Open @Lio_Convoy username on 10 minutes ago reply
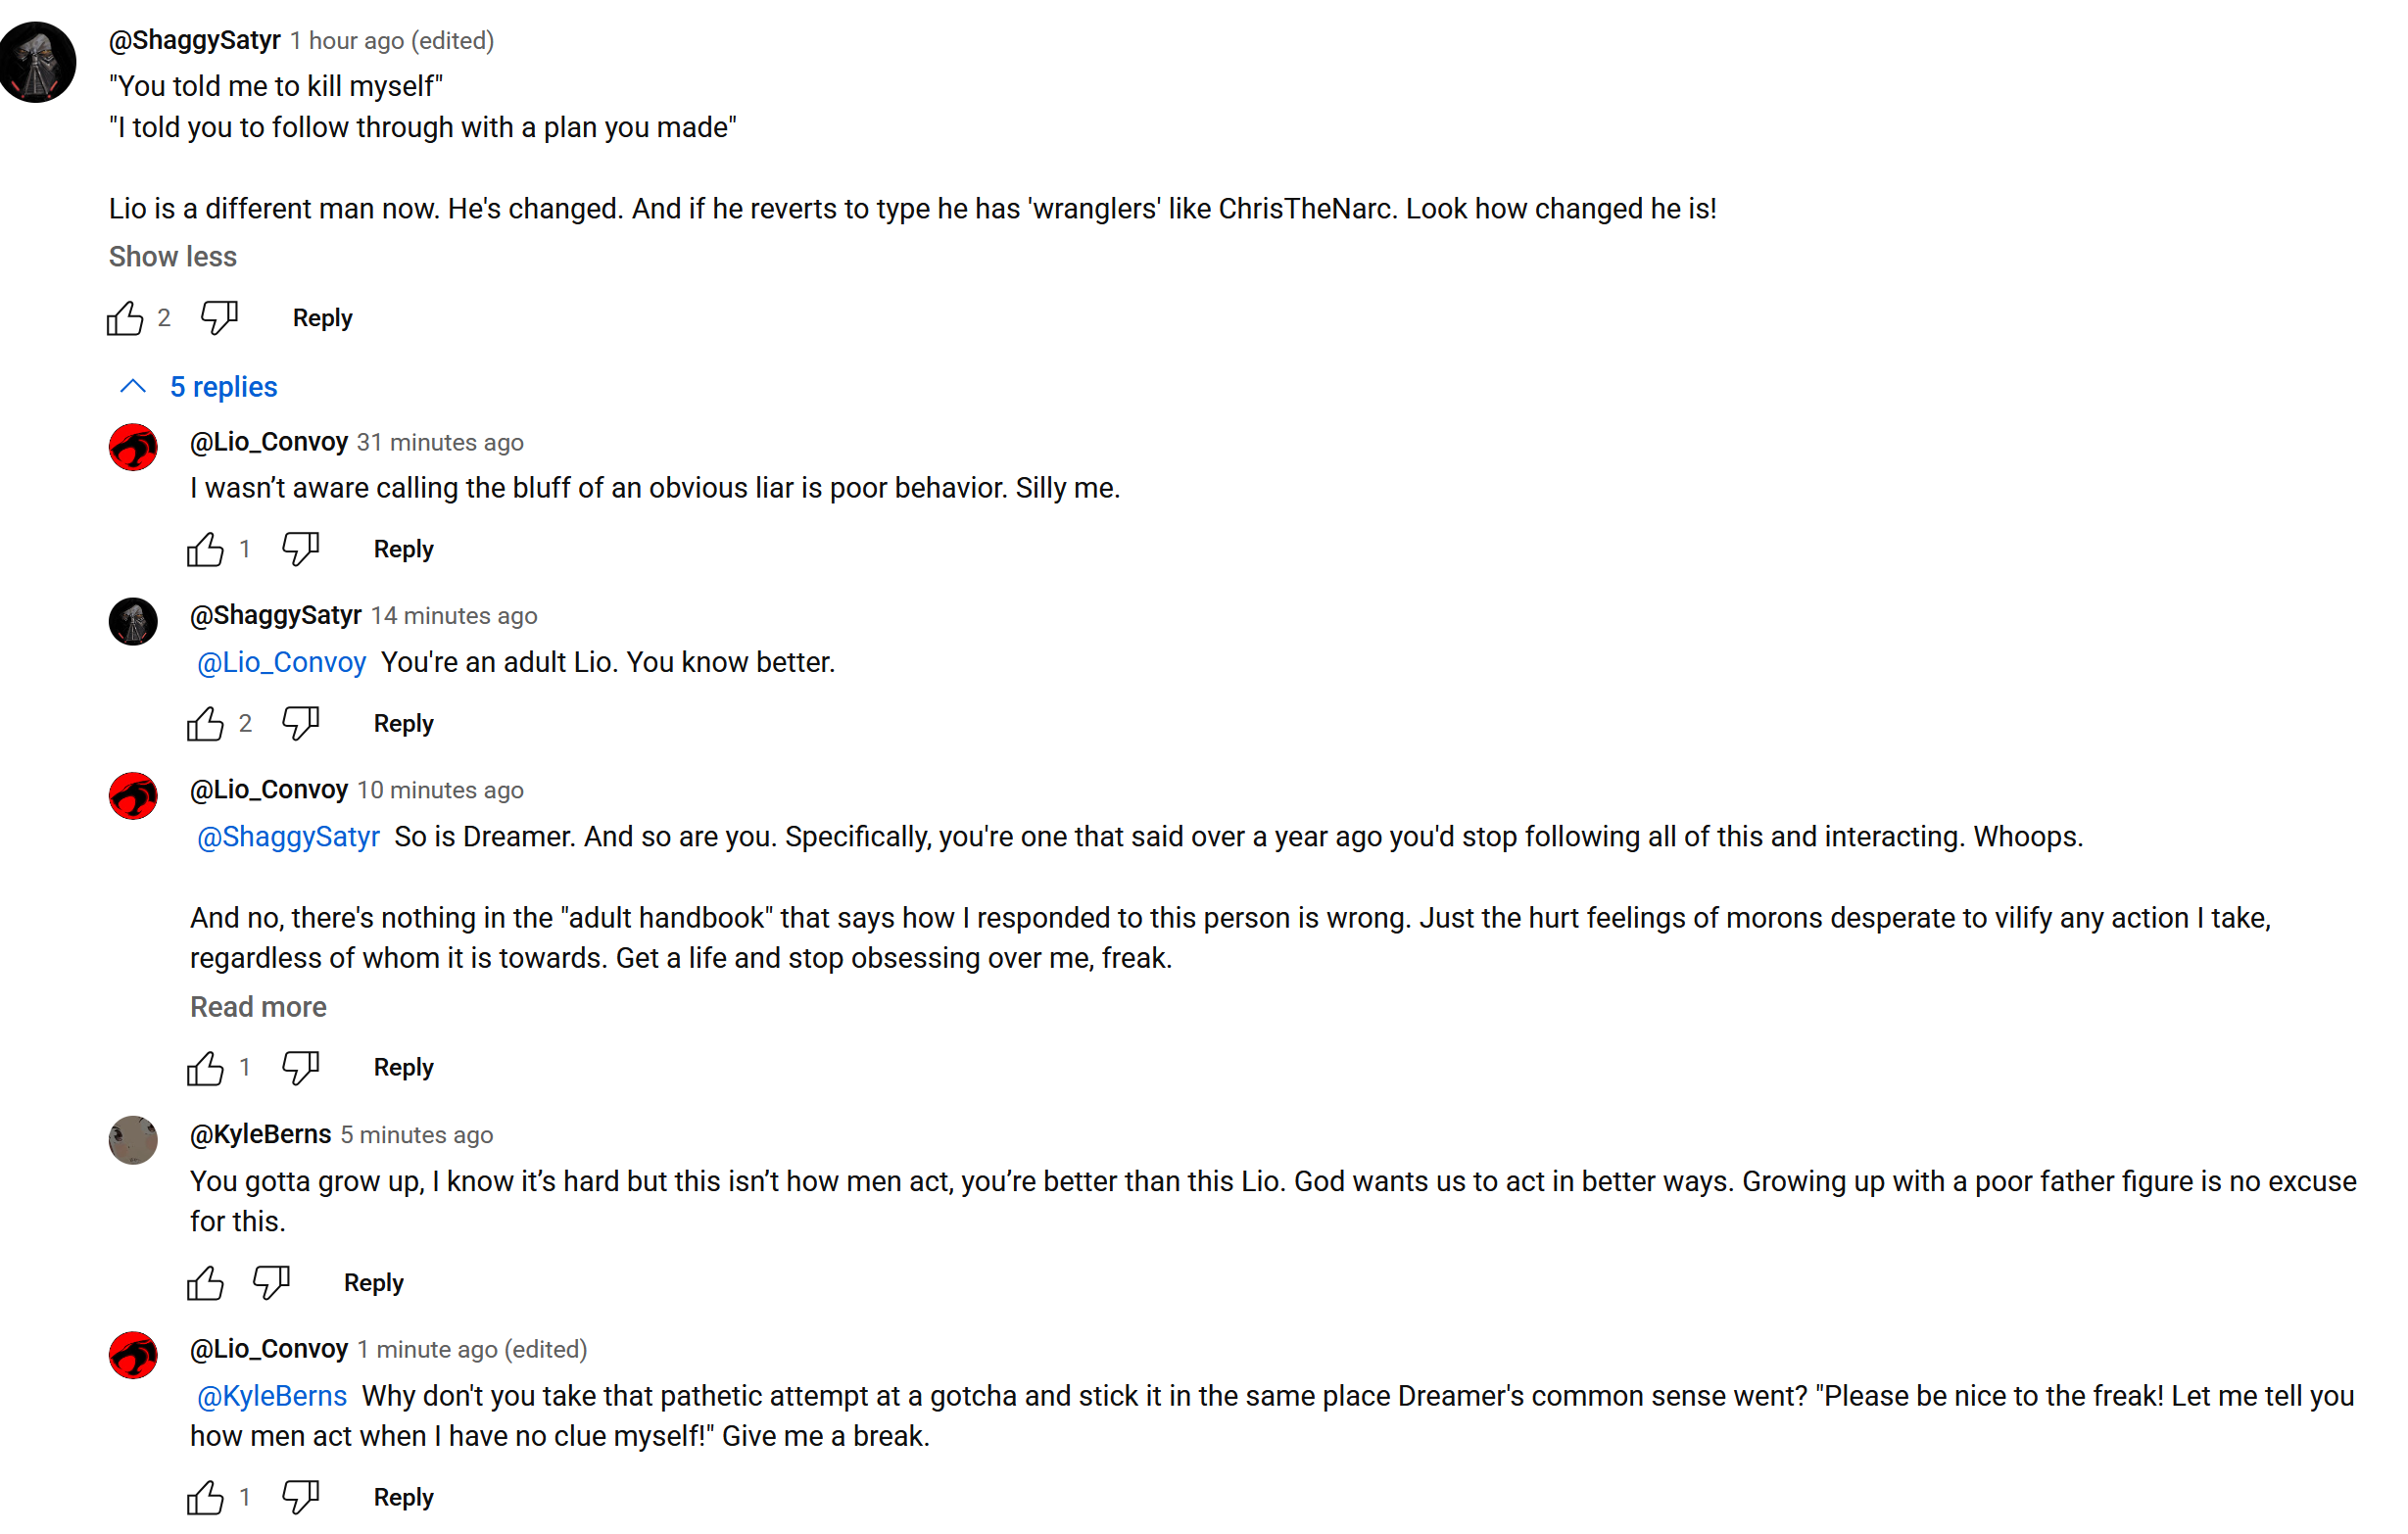The height and width of the screenshot is (1534, 2408). point(269,790)
